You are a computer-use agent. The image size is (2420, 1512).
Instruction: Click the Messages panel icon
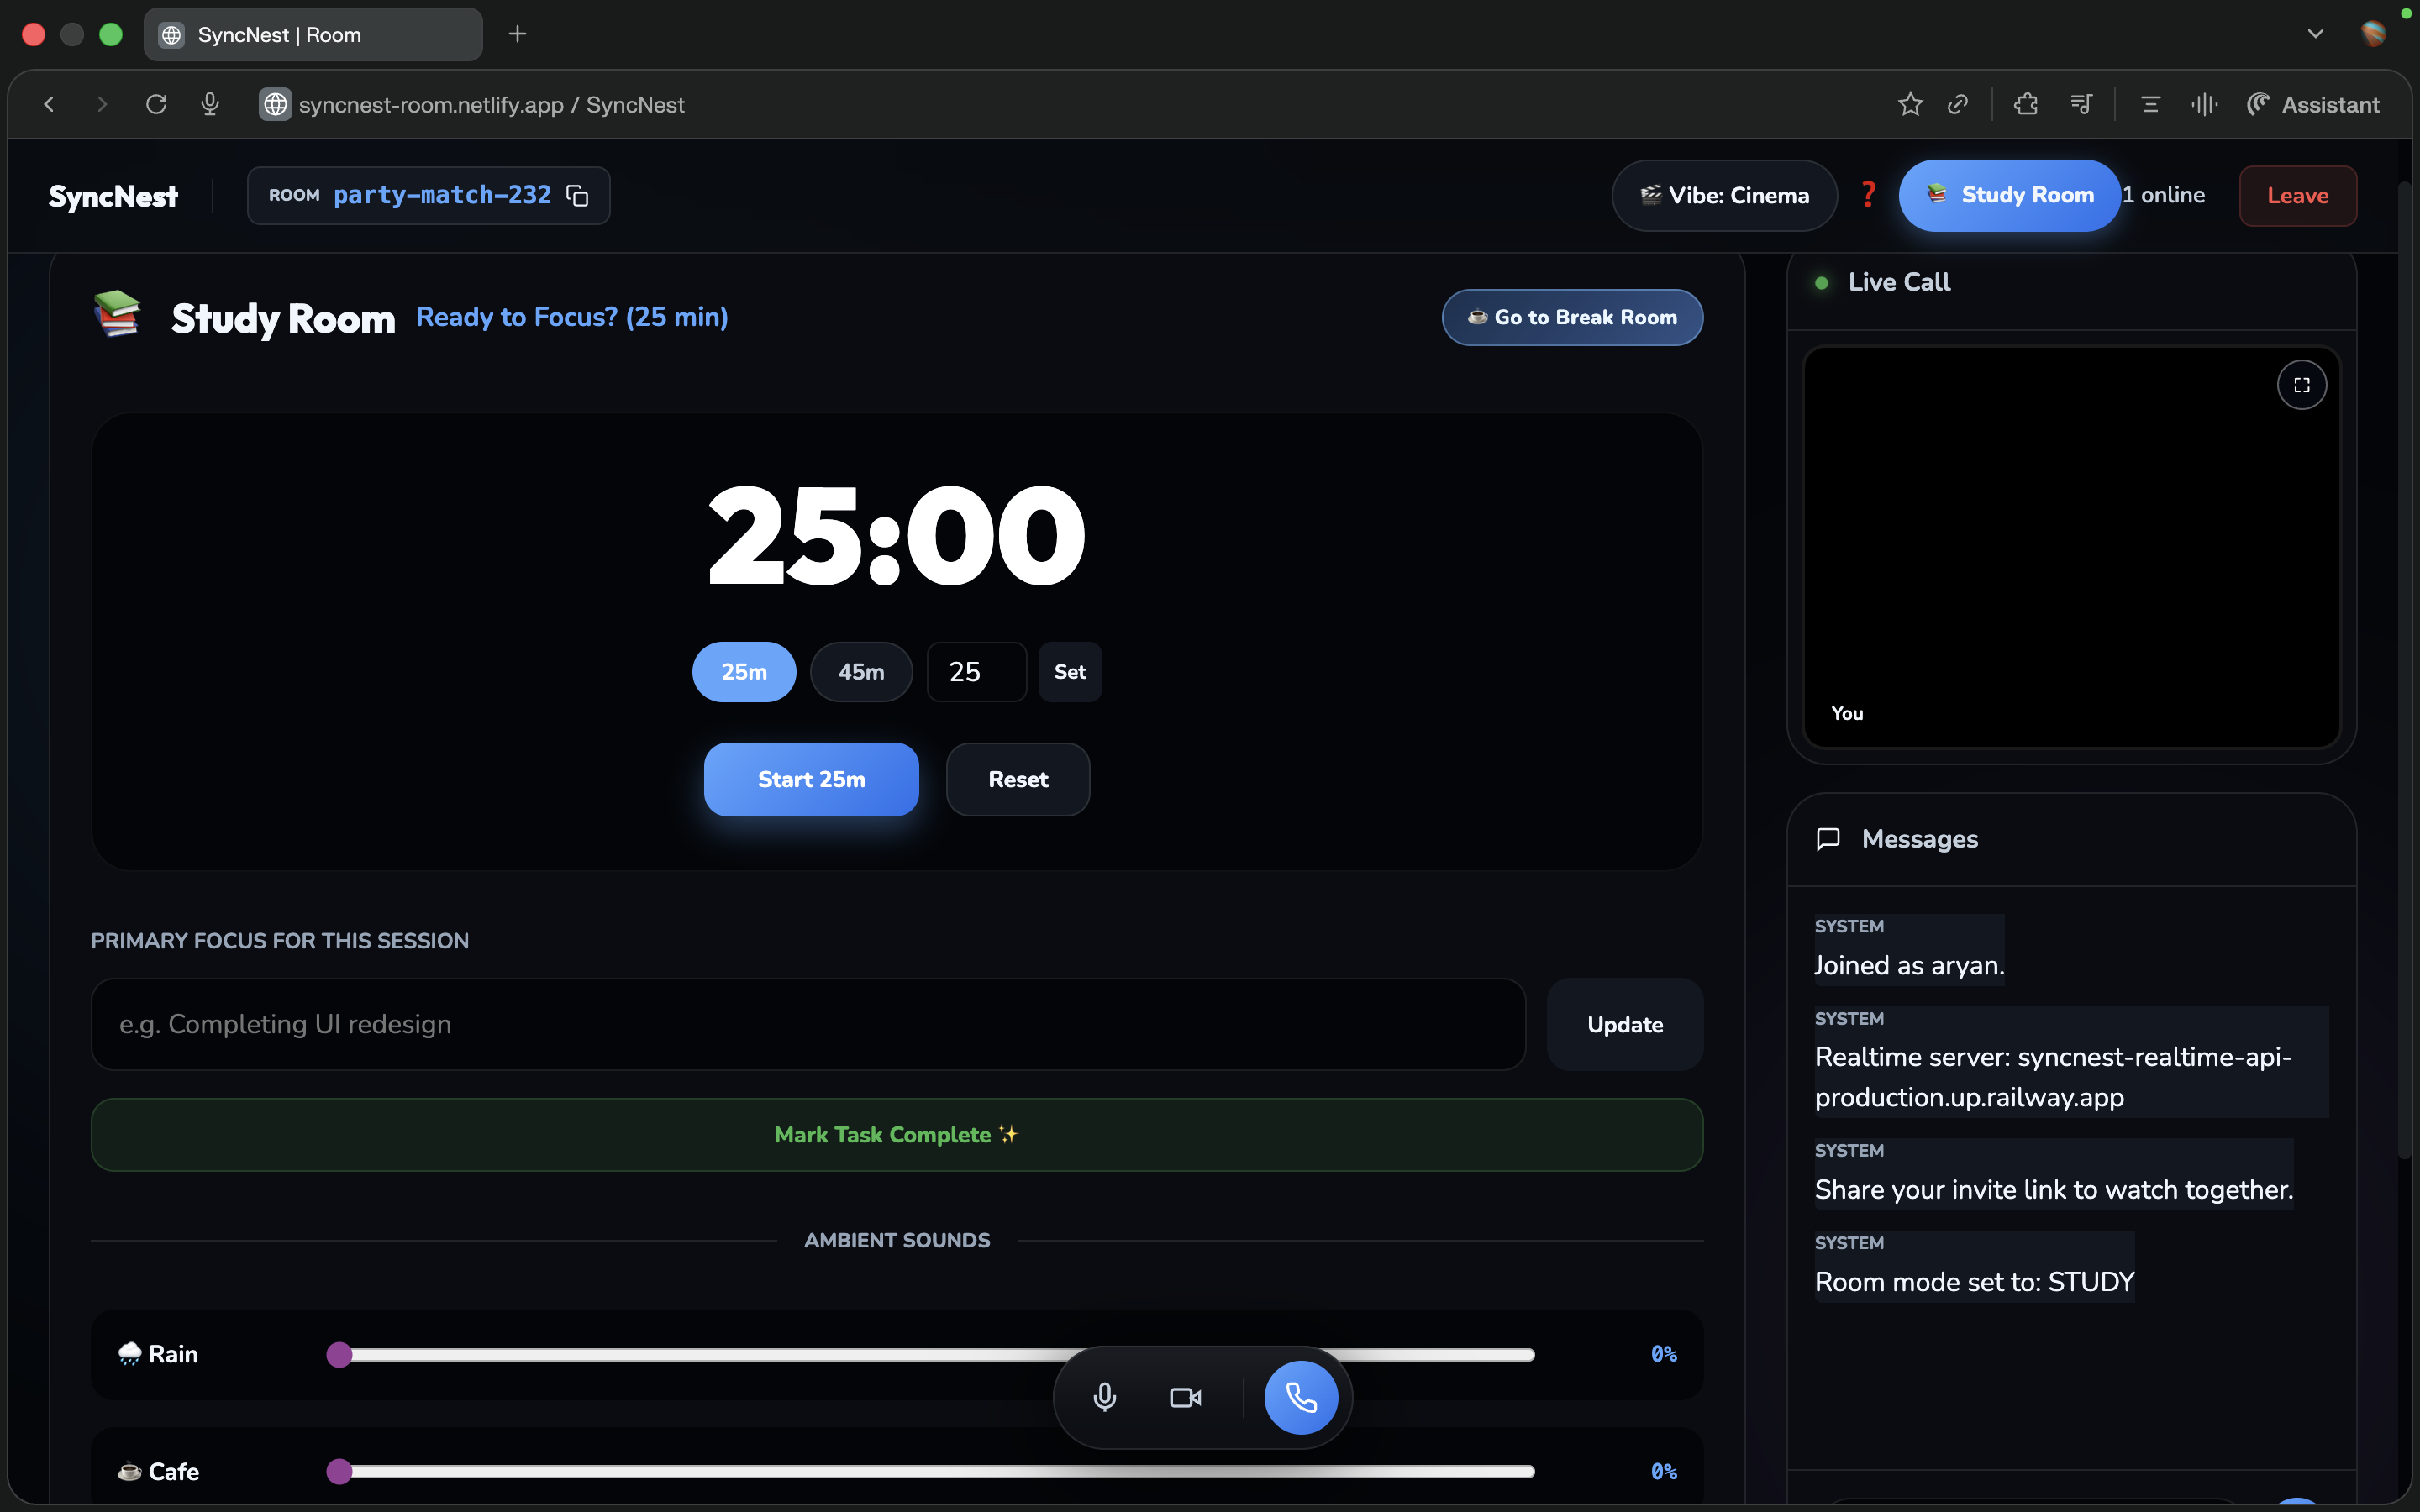click(1828, 839)
